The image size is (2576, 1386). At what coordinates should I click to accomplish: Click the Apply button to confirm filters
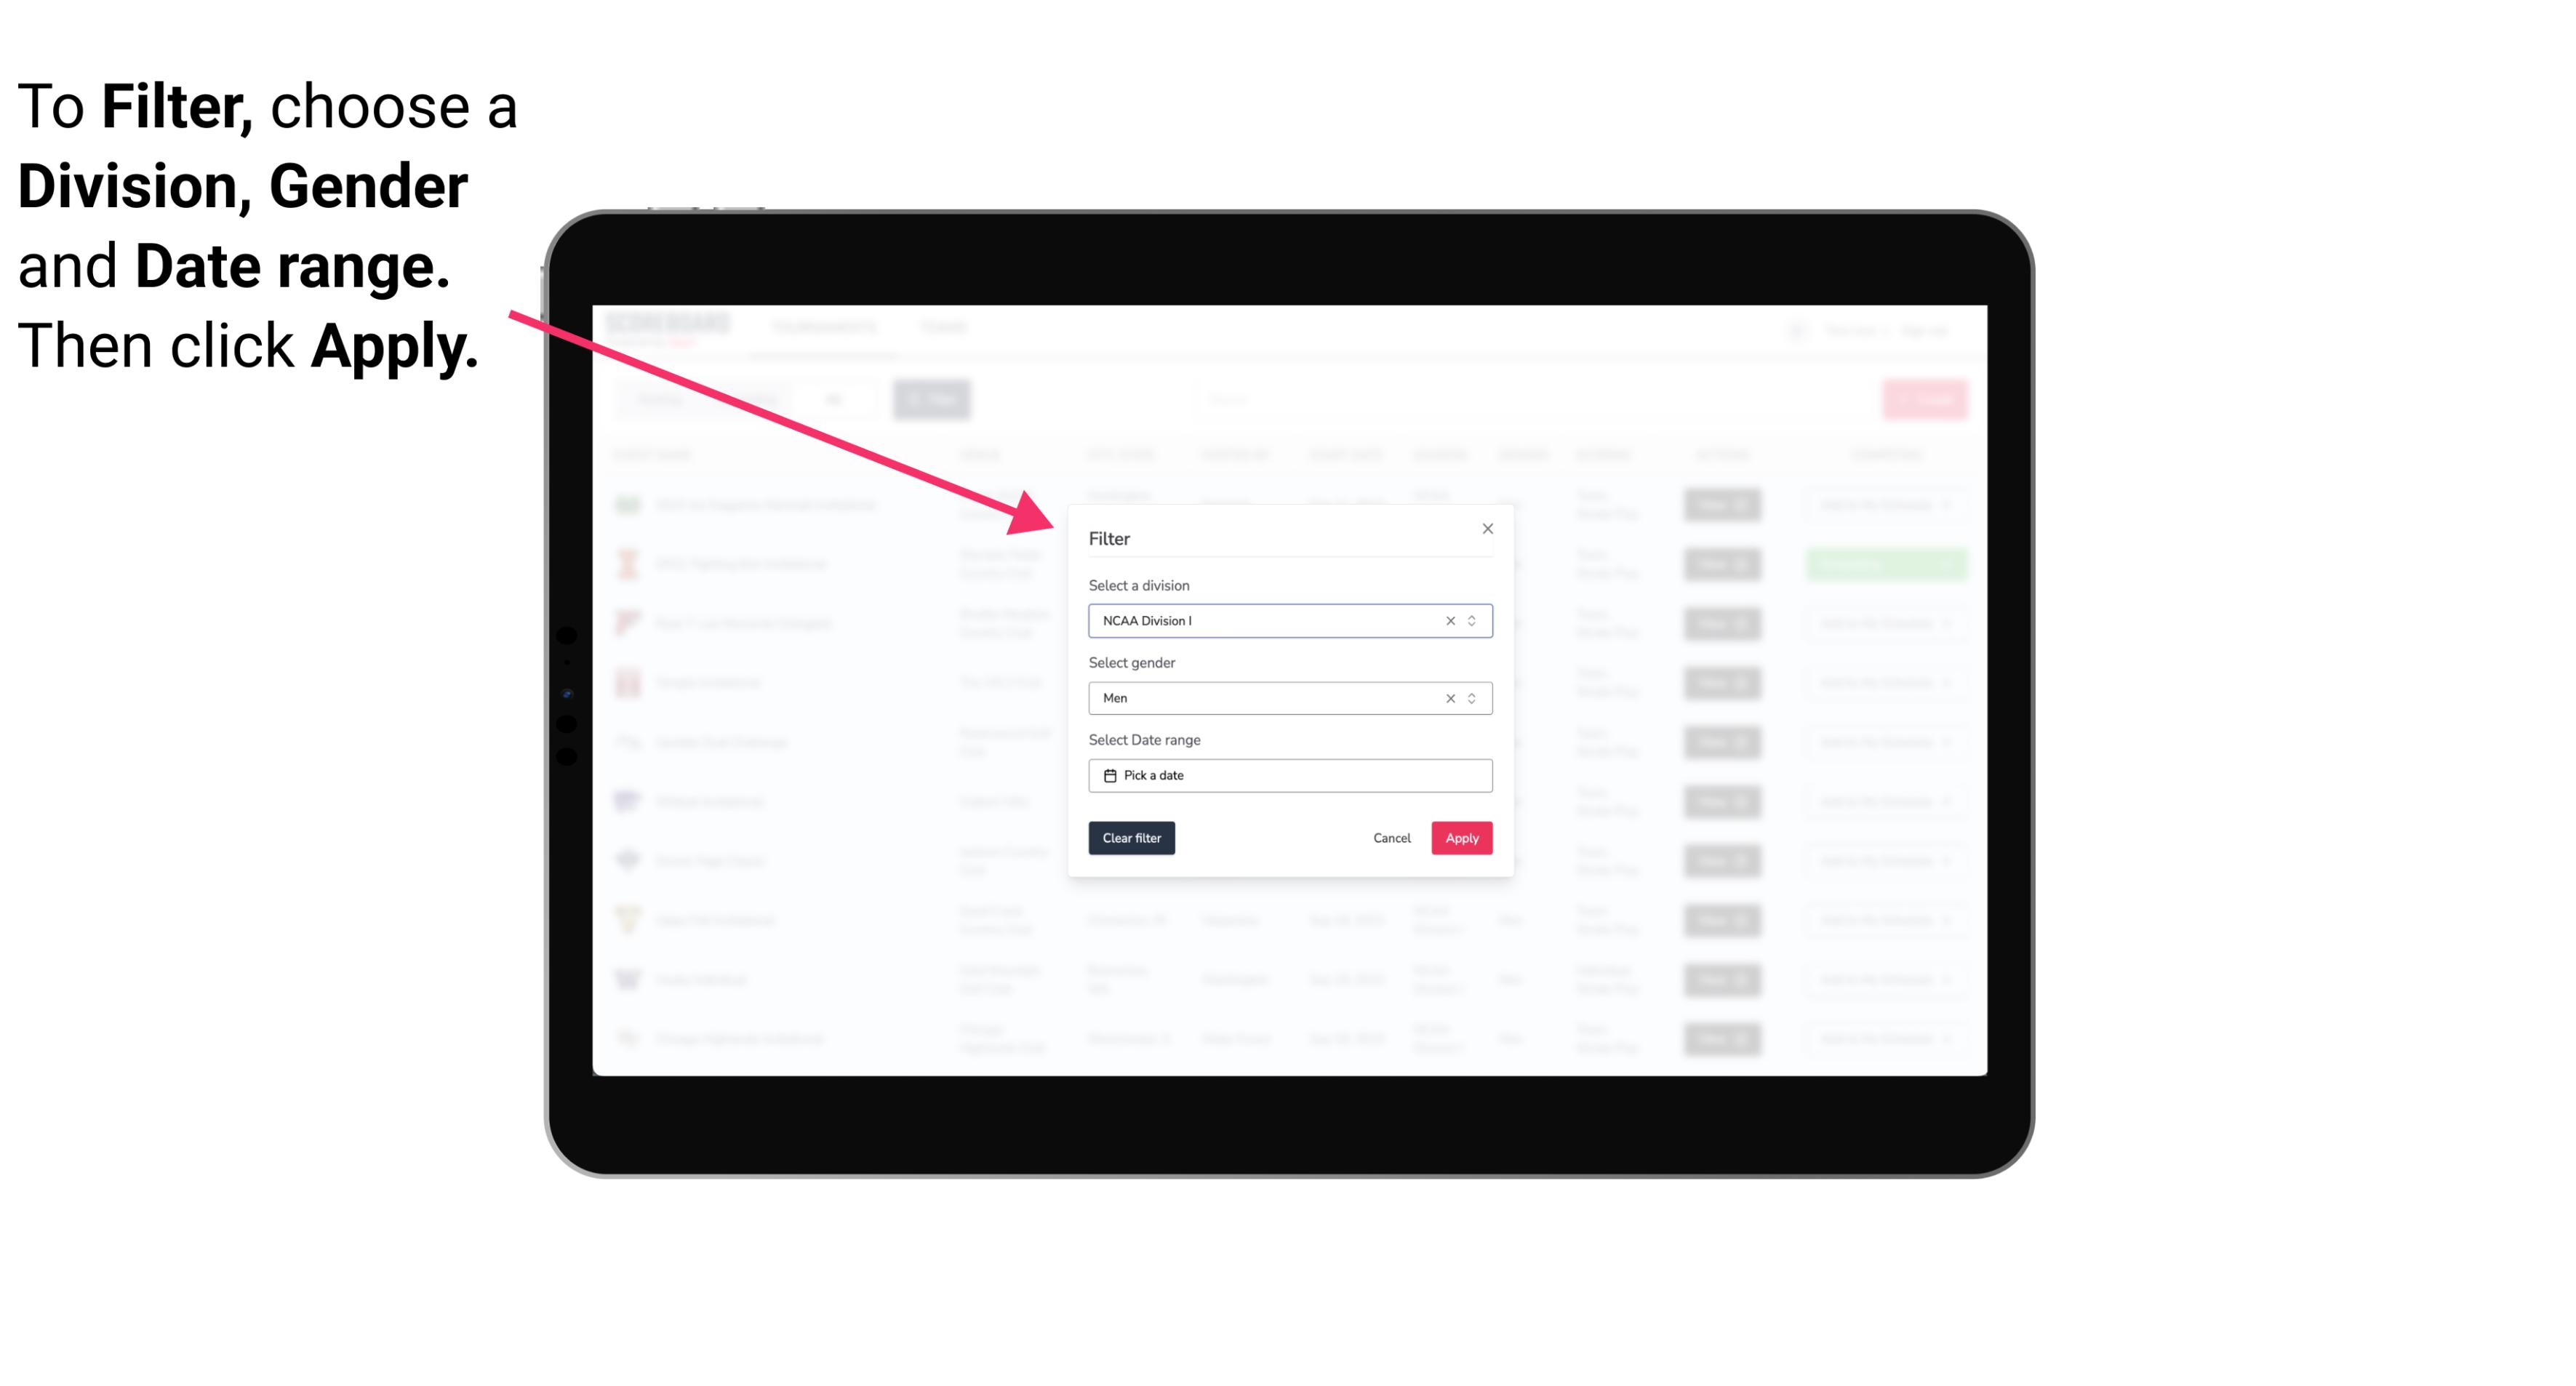coord(1460,838)
